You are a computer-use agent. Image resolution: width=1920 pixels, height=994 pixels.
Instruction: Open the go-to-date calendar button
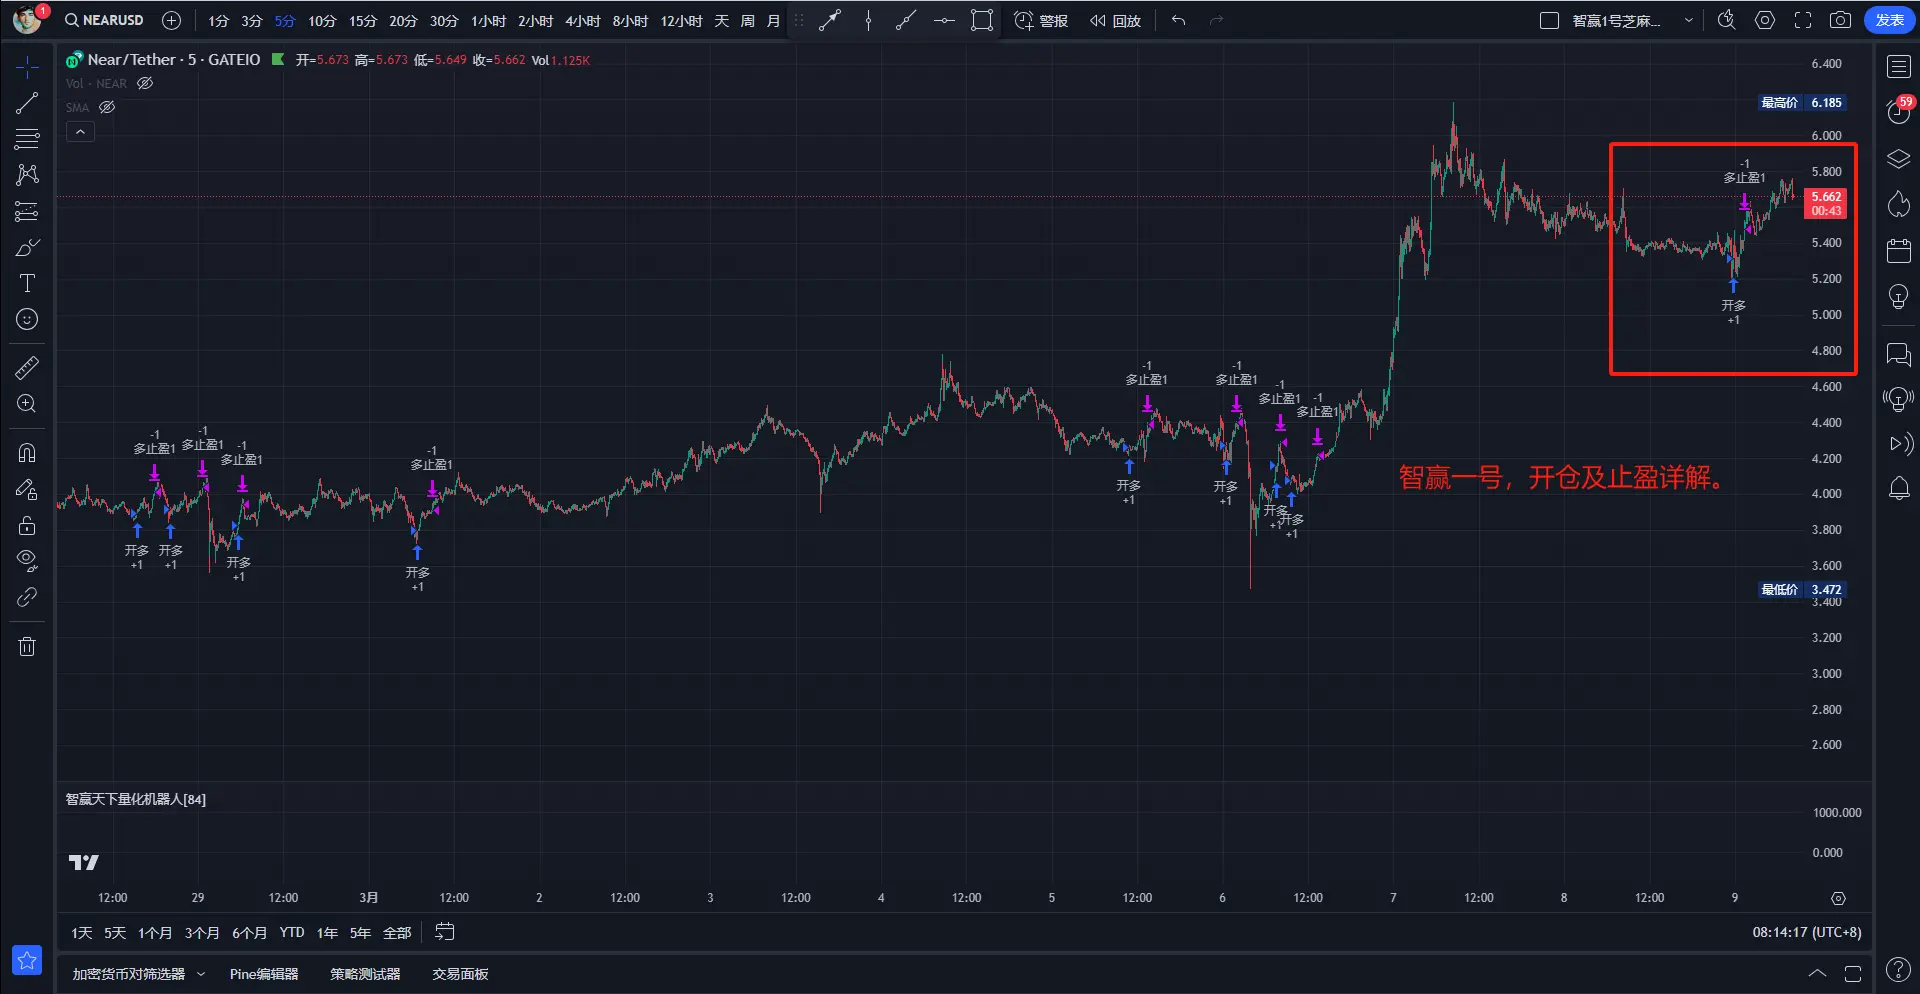[x=445, y=932]
